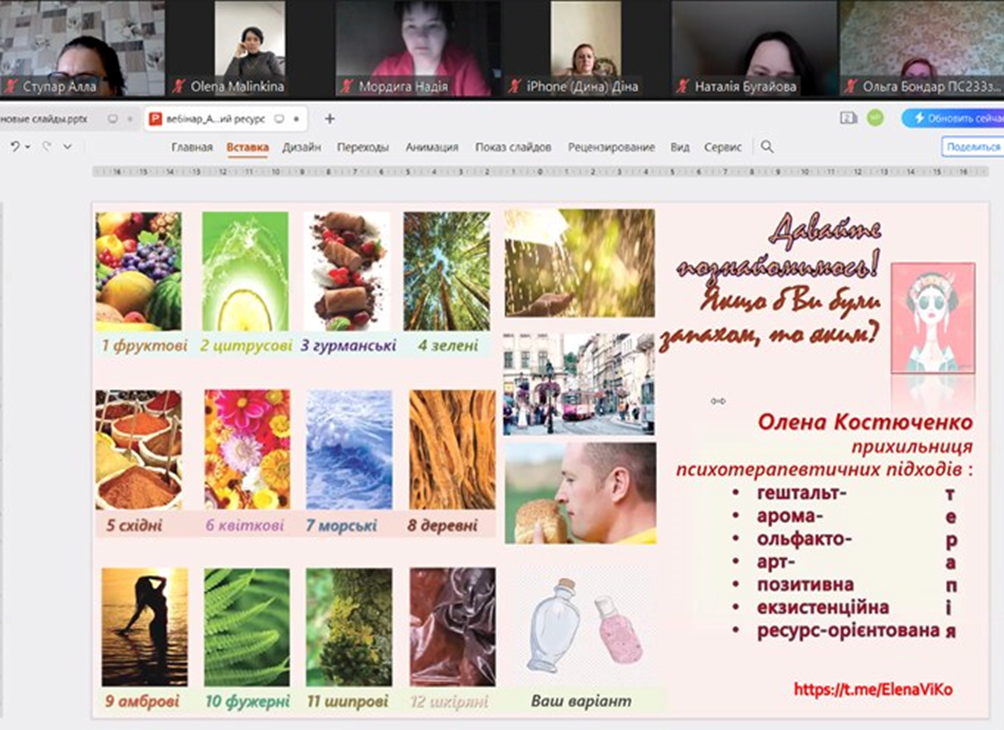The height and width of the screenshot is (730, 1004).
Task: Open the Вставка ribbon tab
Action: [247, 147]
